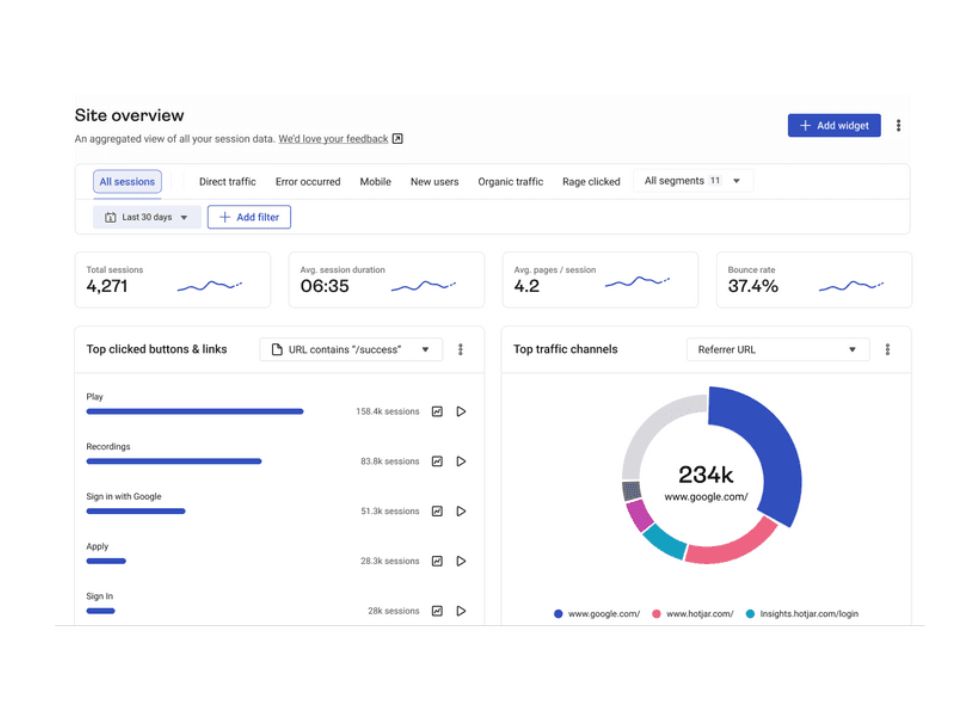Open the trend chart icon for Sign In
This screenshot has height=720, width=980.
(437, 611)
